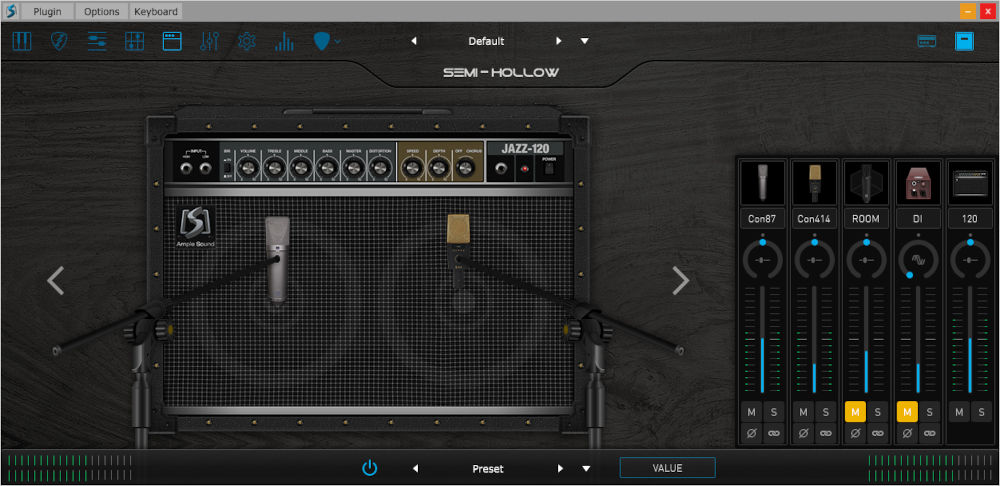Open the piano keyboard panel icon

coord(22,41)
